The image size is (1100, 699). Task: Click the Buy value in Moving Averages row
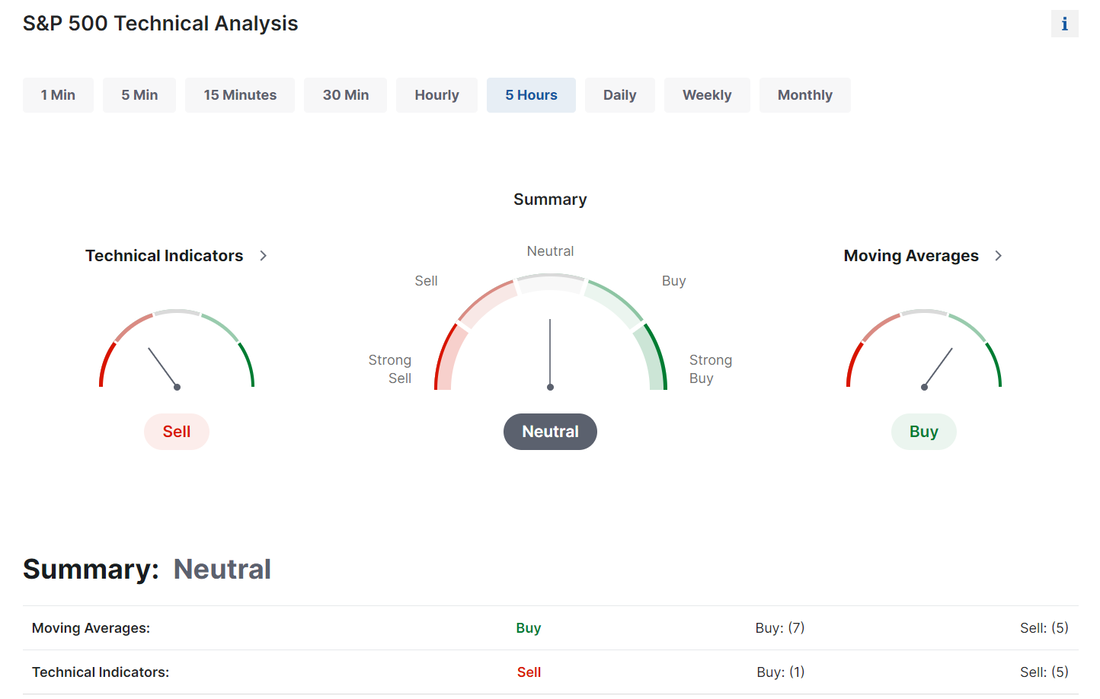(528, 628)
